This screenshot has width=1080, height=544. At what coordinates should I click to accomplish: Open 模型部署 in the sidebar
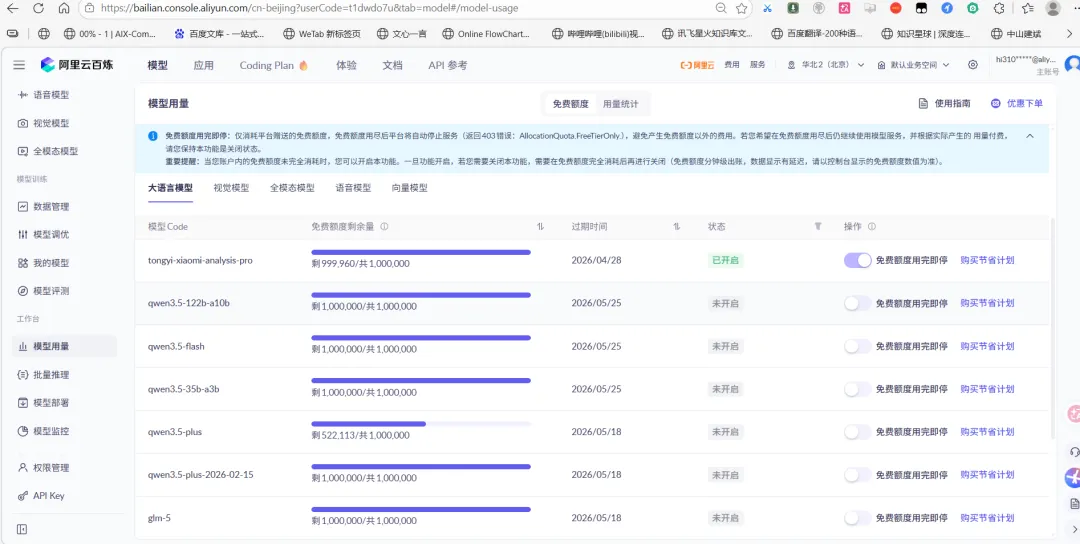43,403
